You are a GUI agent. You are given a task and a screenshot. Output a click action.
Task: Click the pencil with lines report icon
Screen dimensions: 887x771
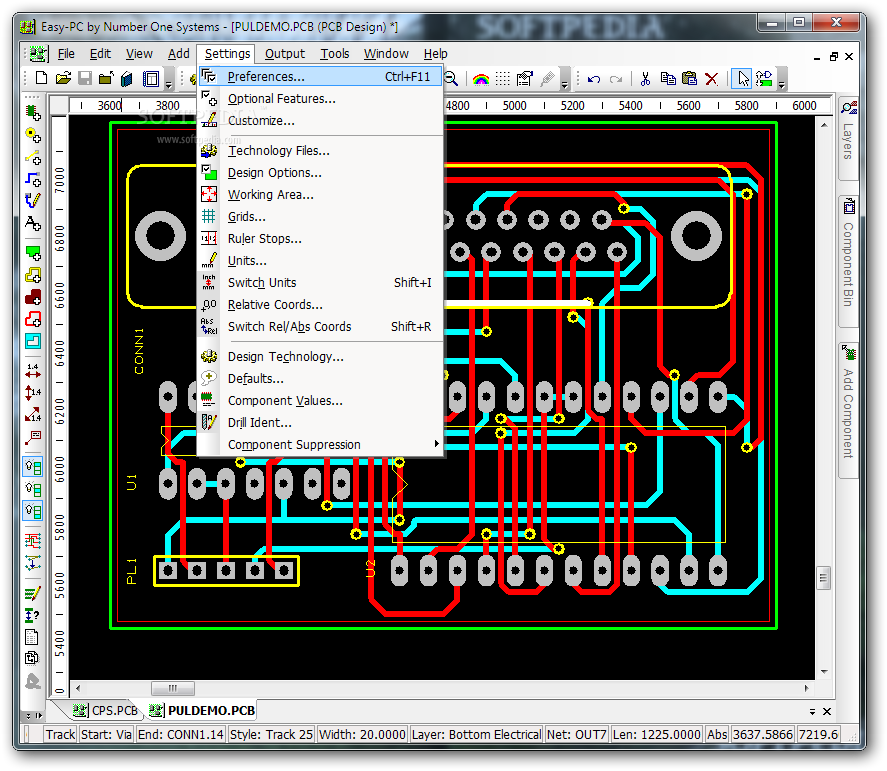[x=33, y=593]
